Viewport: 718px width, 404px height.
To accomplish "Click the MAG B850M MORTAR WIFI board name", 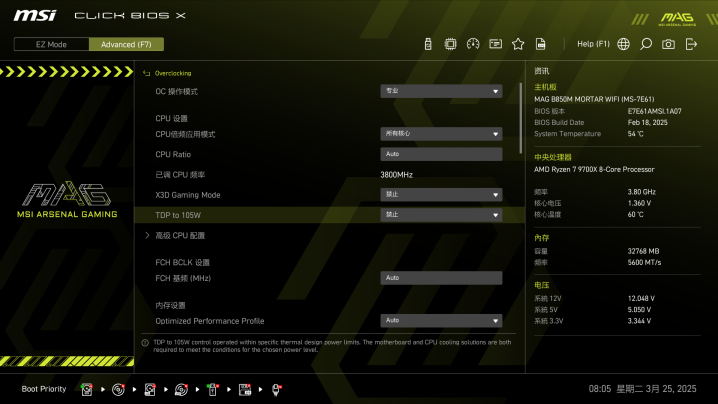I will [594, 99].
